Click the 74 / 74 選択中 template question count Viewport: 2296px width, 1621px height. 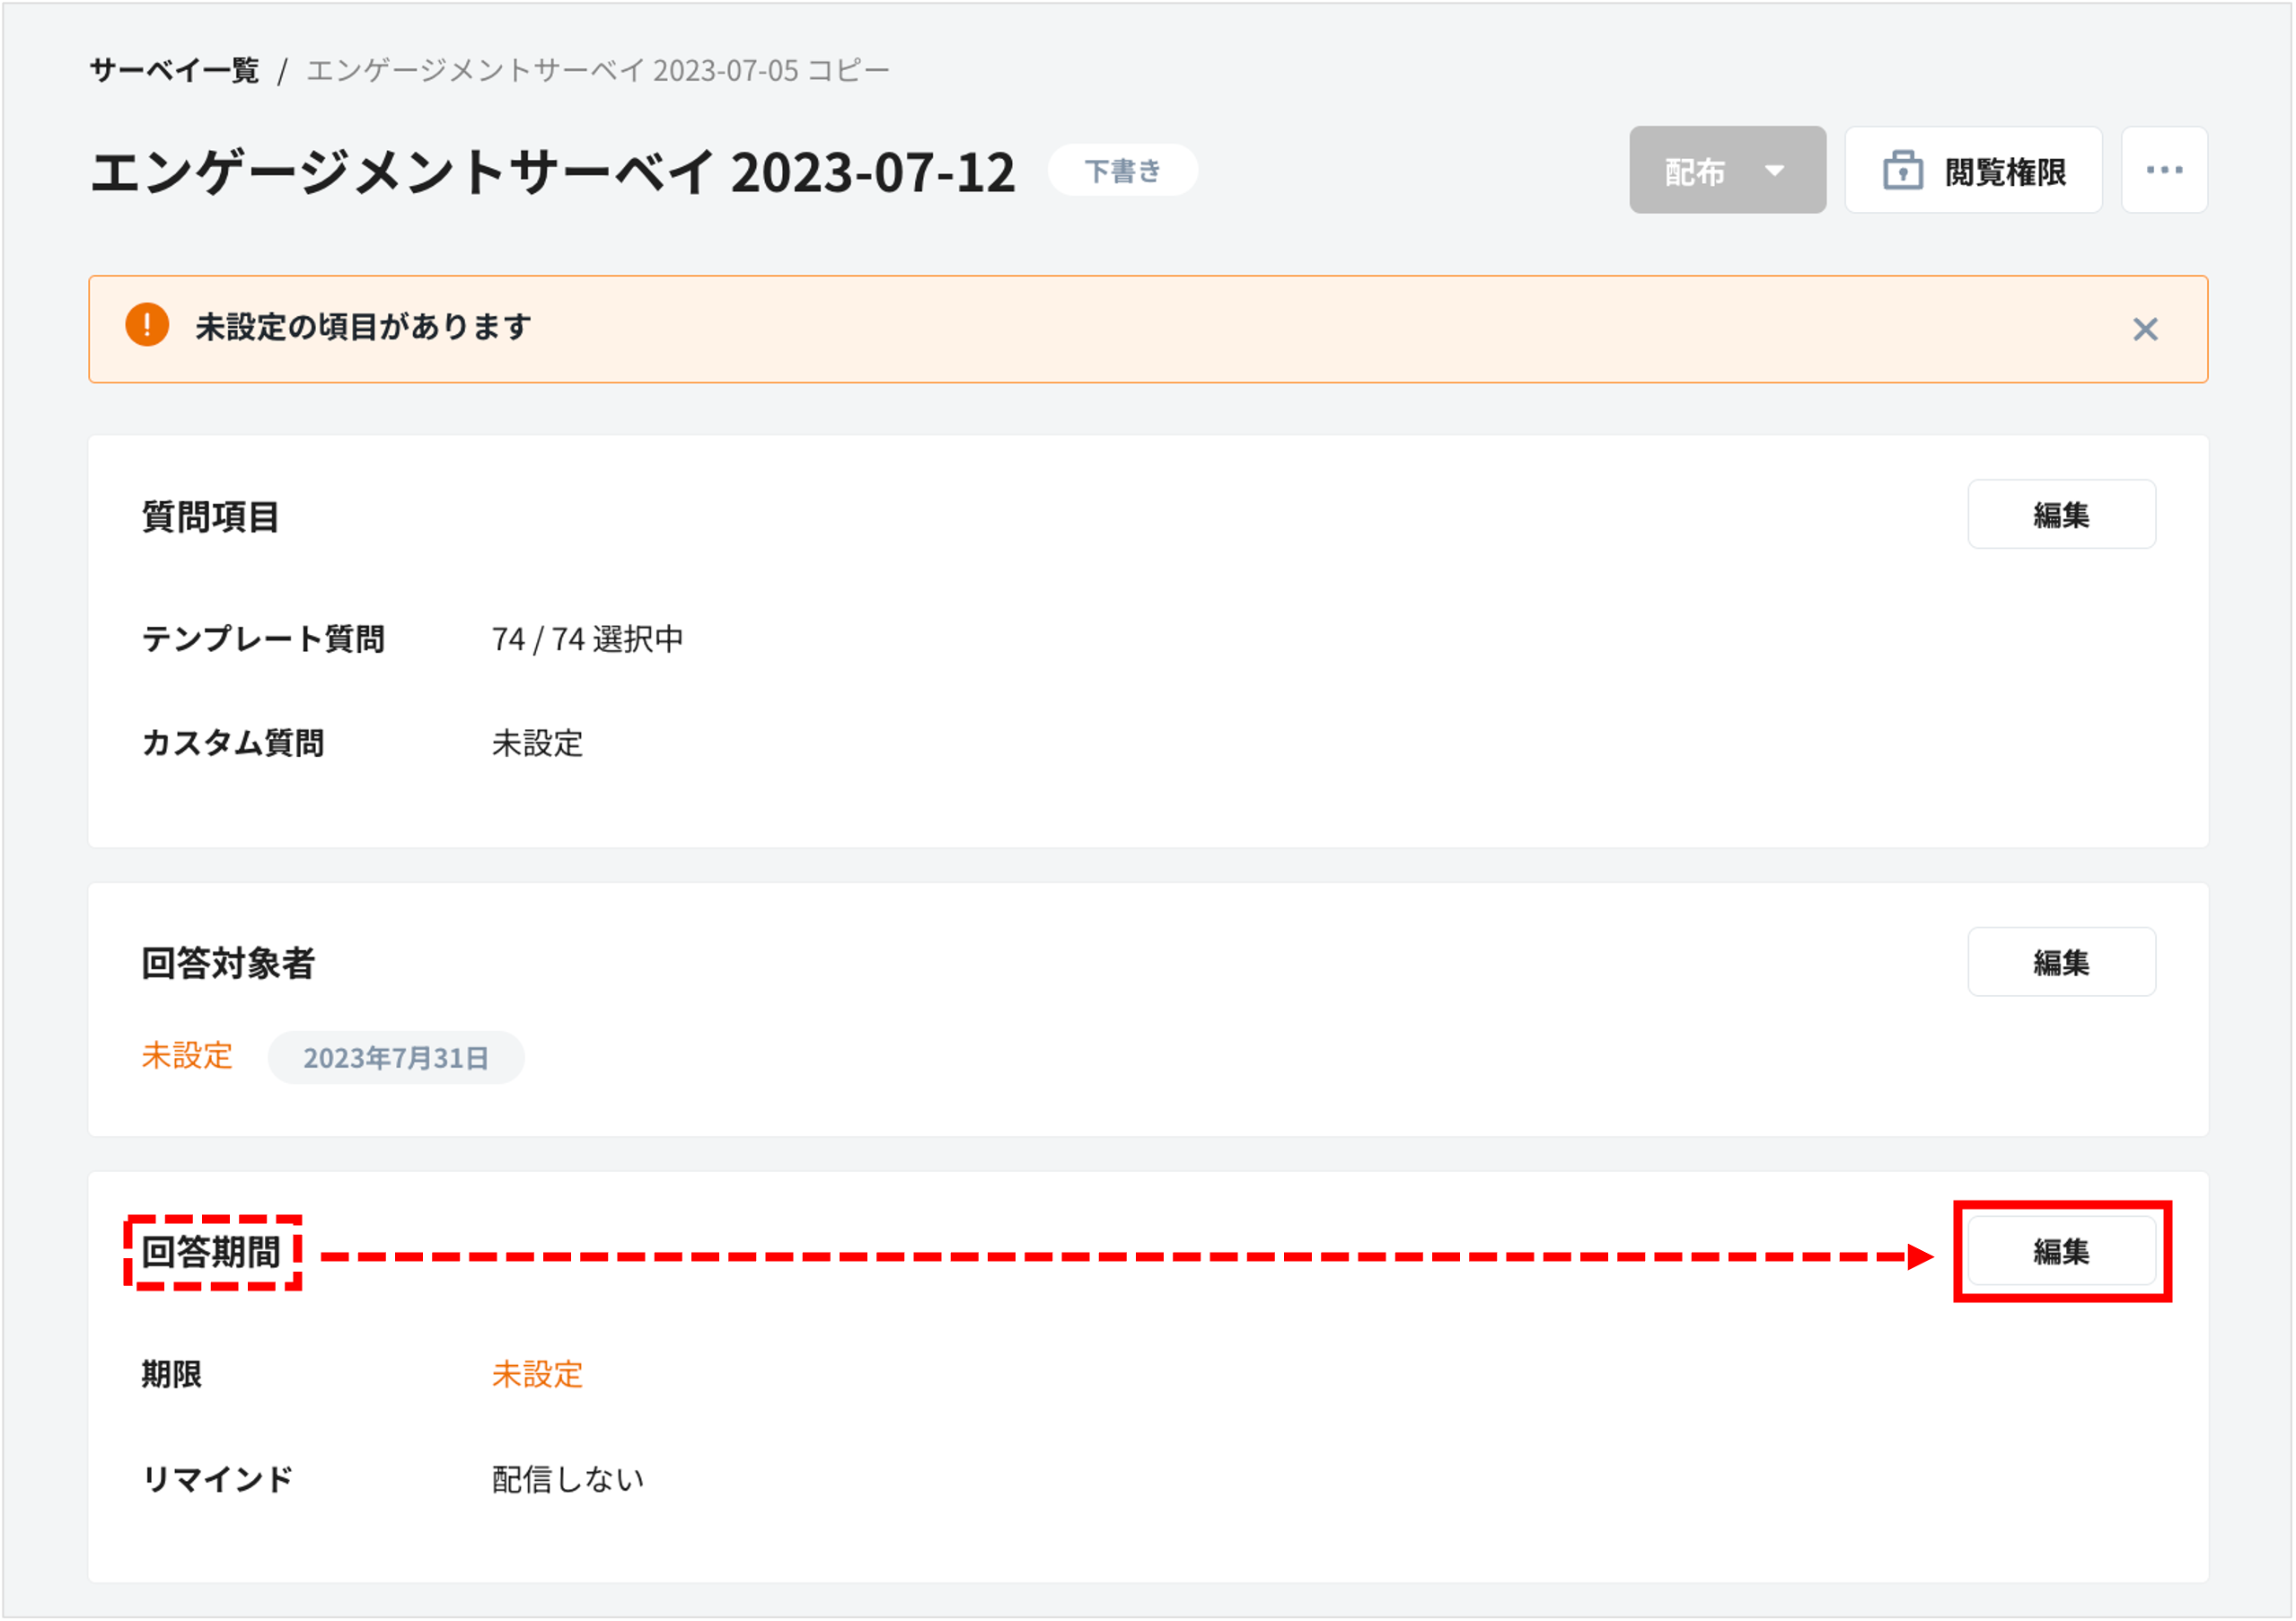[x=587, y=639]
